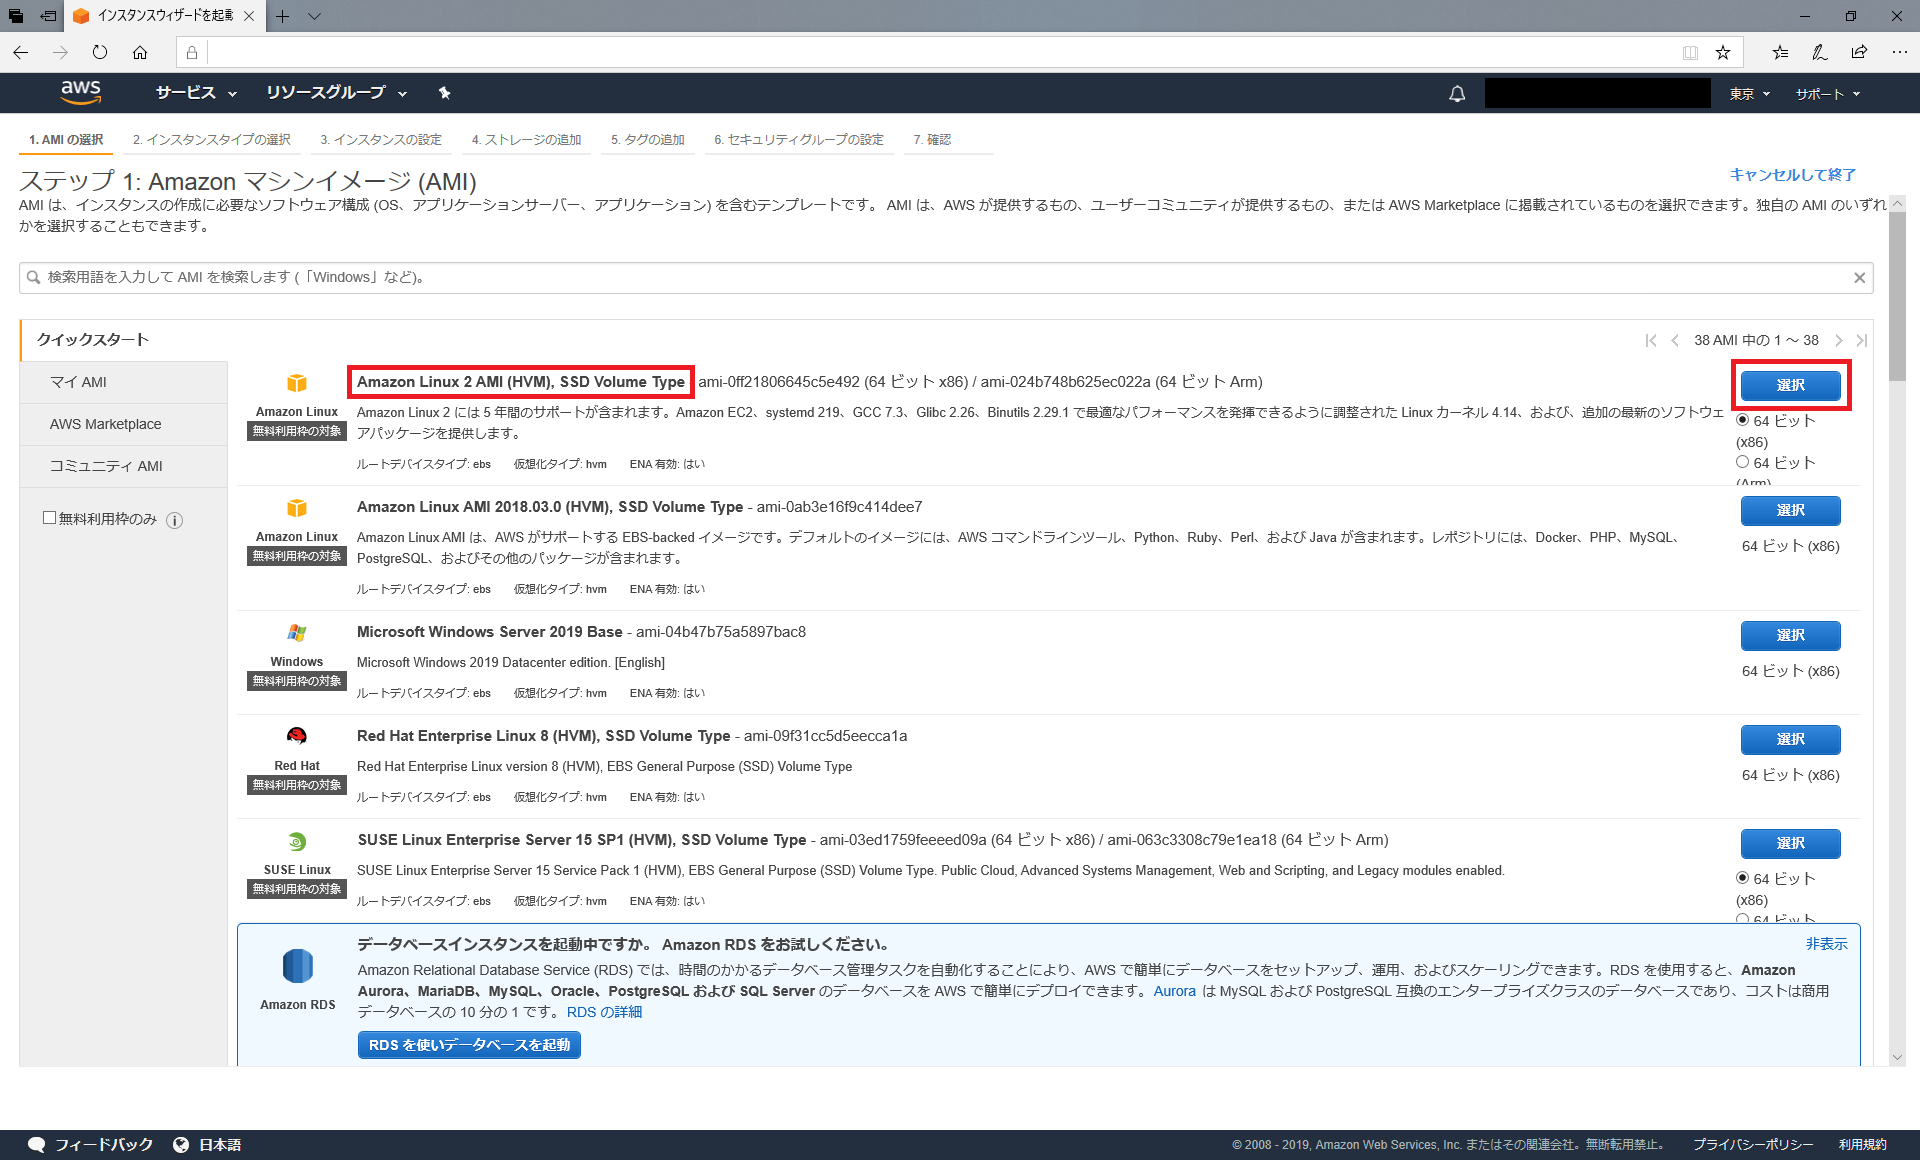Viewport: 1920px width, 1160px height.
Task: Click the AWS logo home icon
Action: (81, 92)
